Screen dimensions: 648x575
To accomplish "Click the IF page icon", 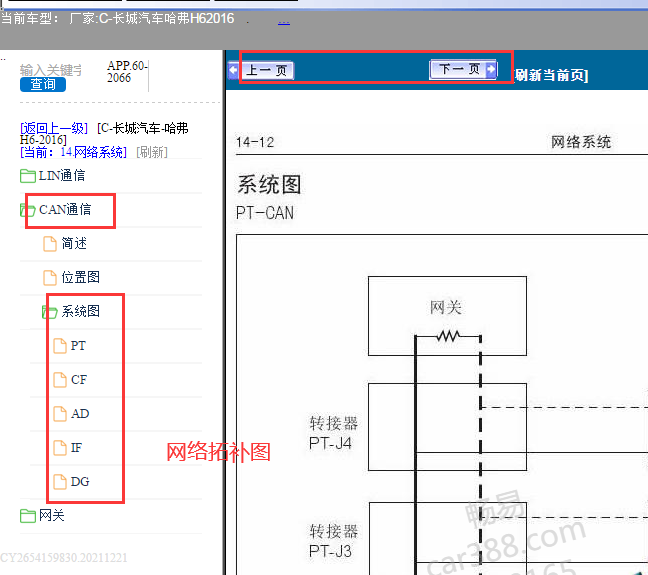I will click(x=60, y=447).
